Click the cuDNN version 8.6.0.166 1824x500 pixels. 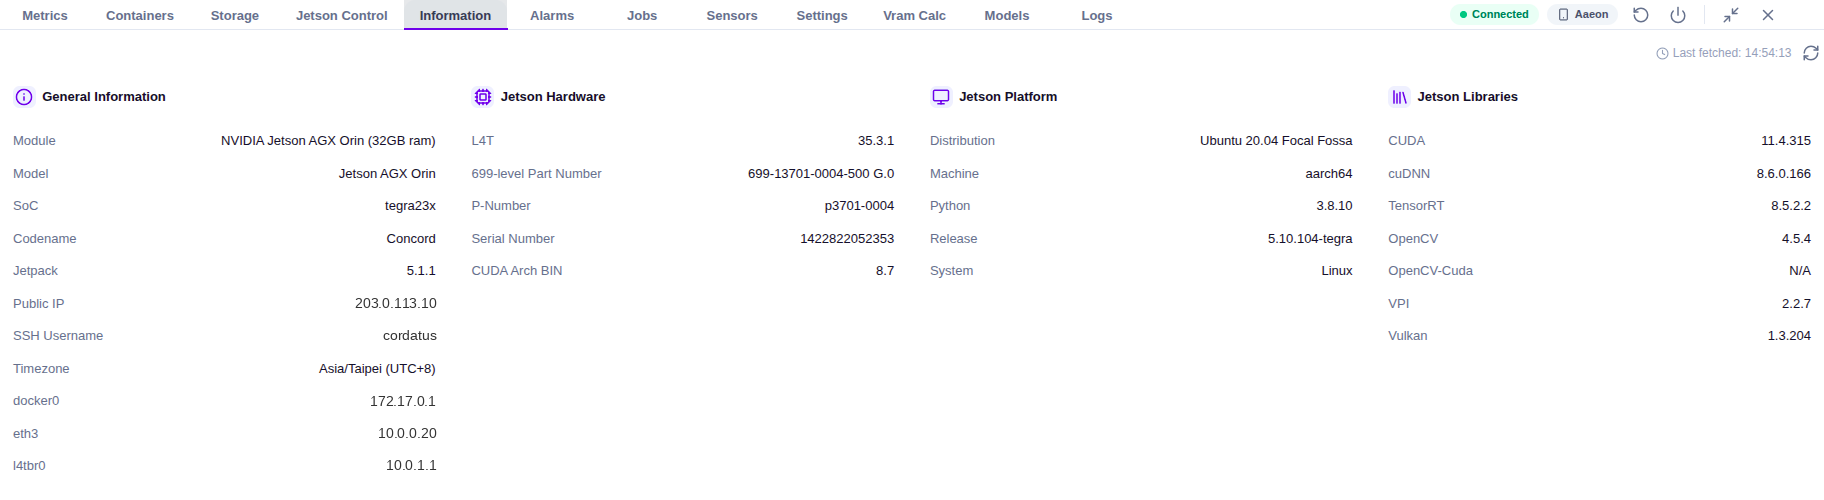point(1784,174)
